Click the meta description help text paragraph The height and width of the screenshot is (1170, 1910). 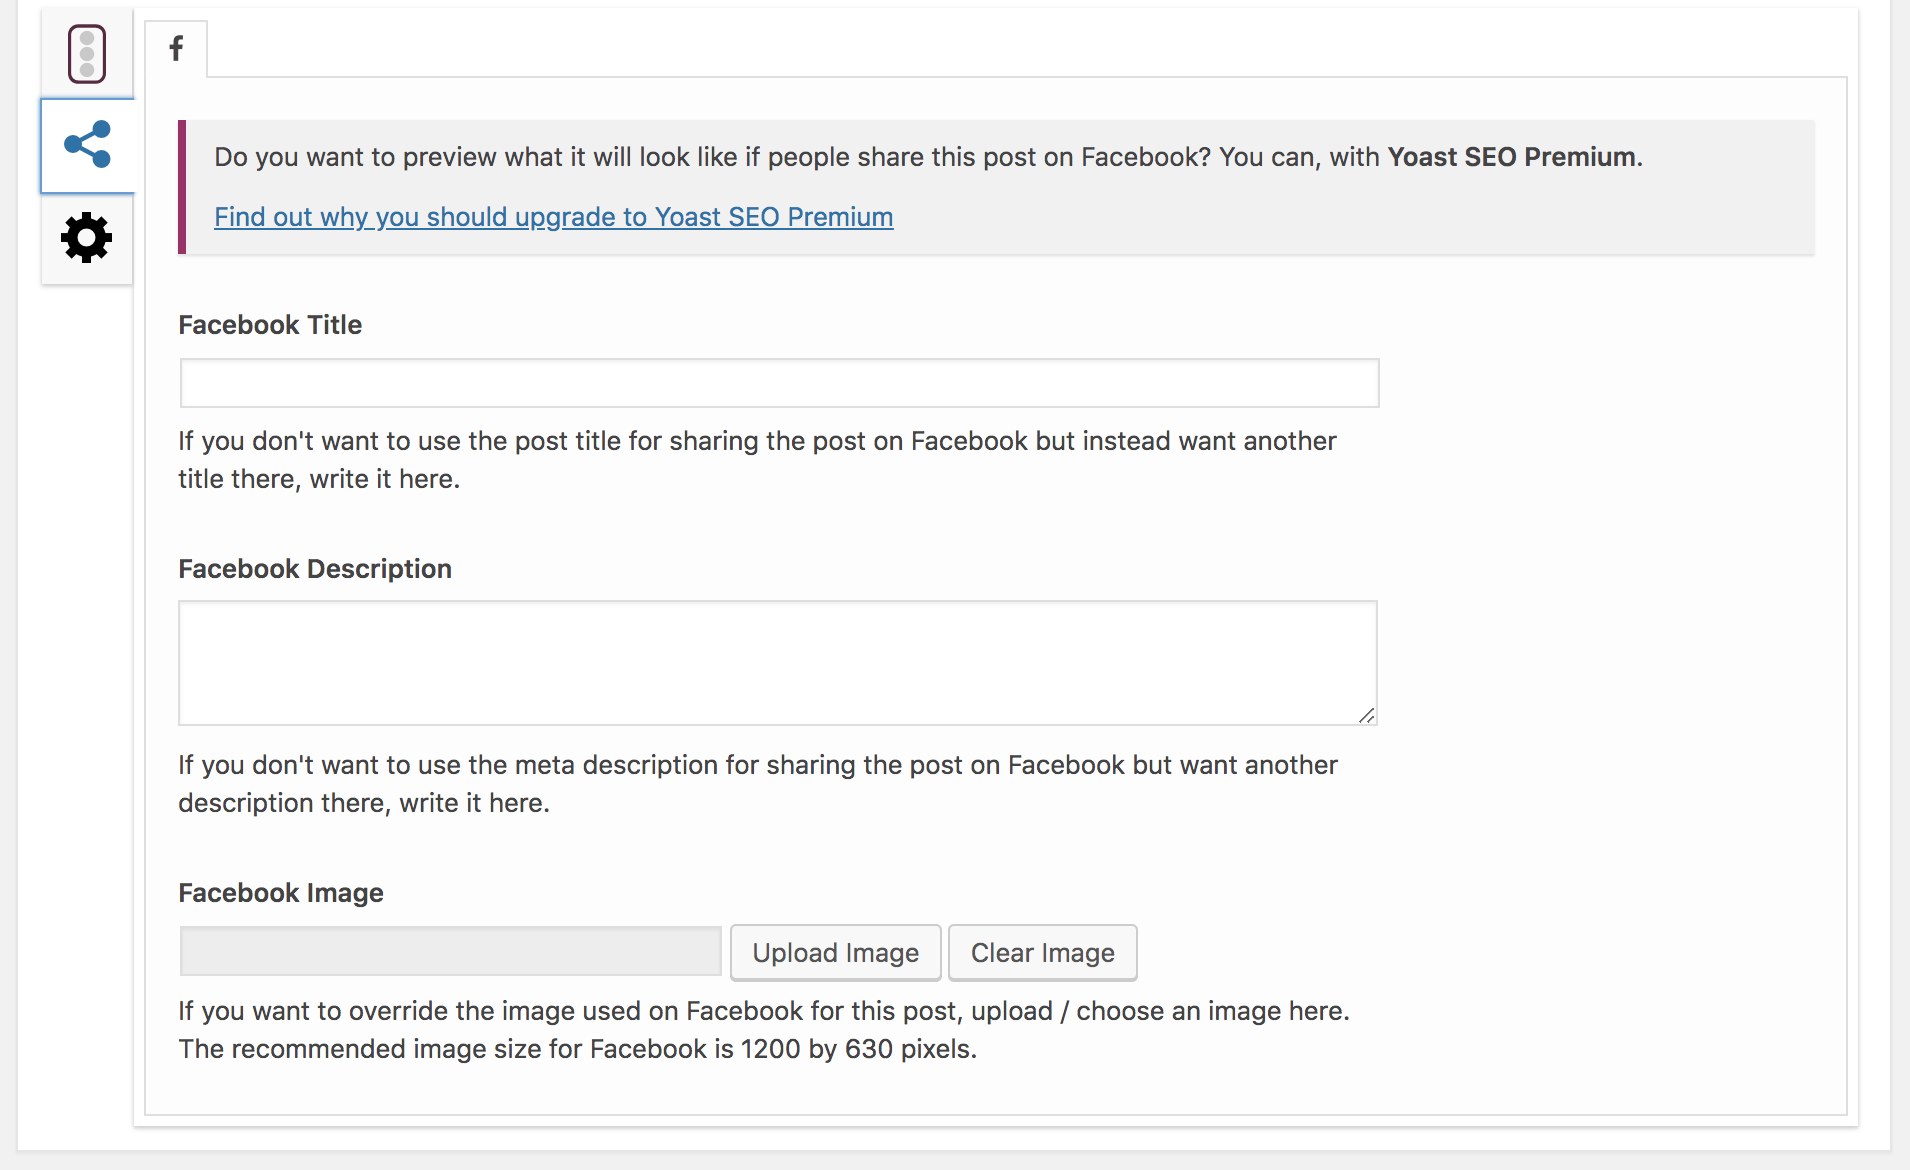758,784
